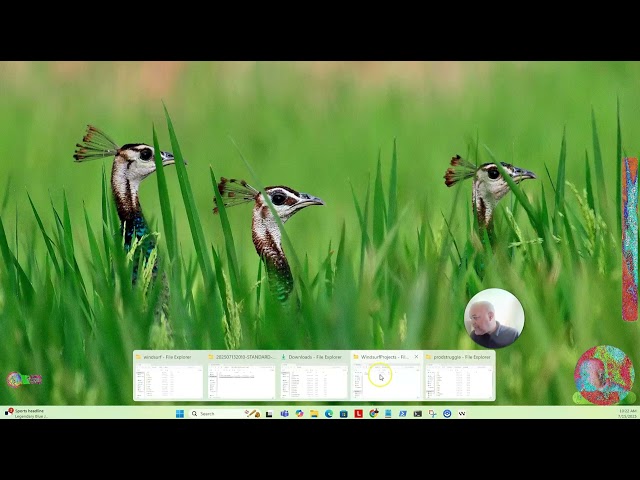
Task: Open the Windsurf taskbar icon
Action: (462, 413)
